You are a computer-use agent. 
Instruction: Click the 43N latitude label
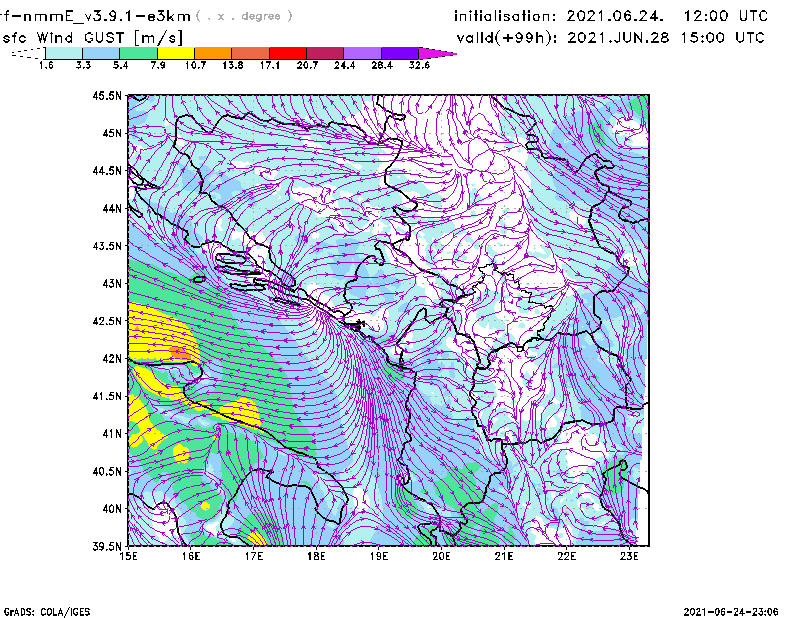(112, 283)
